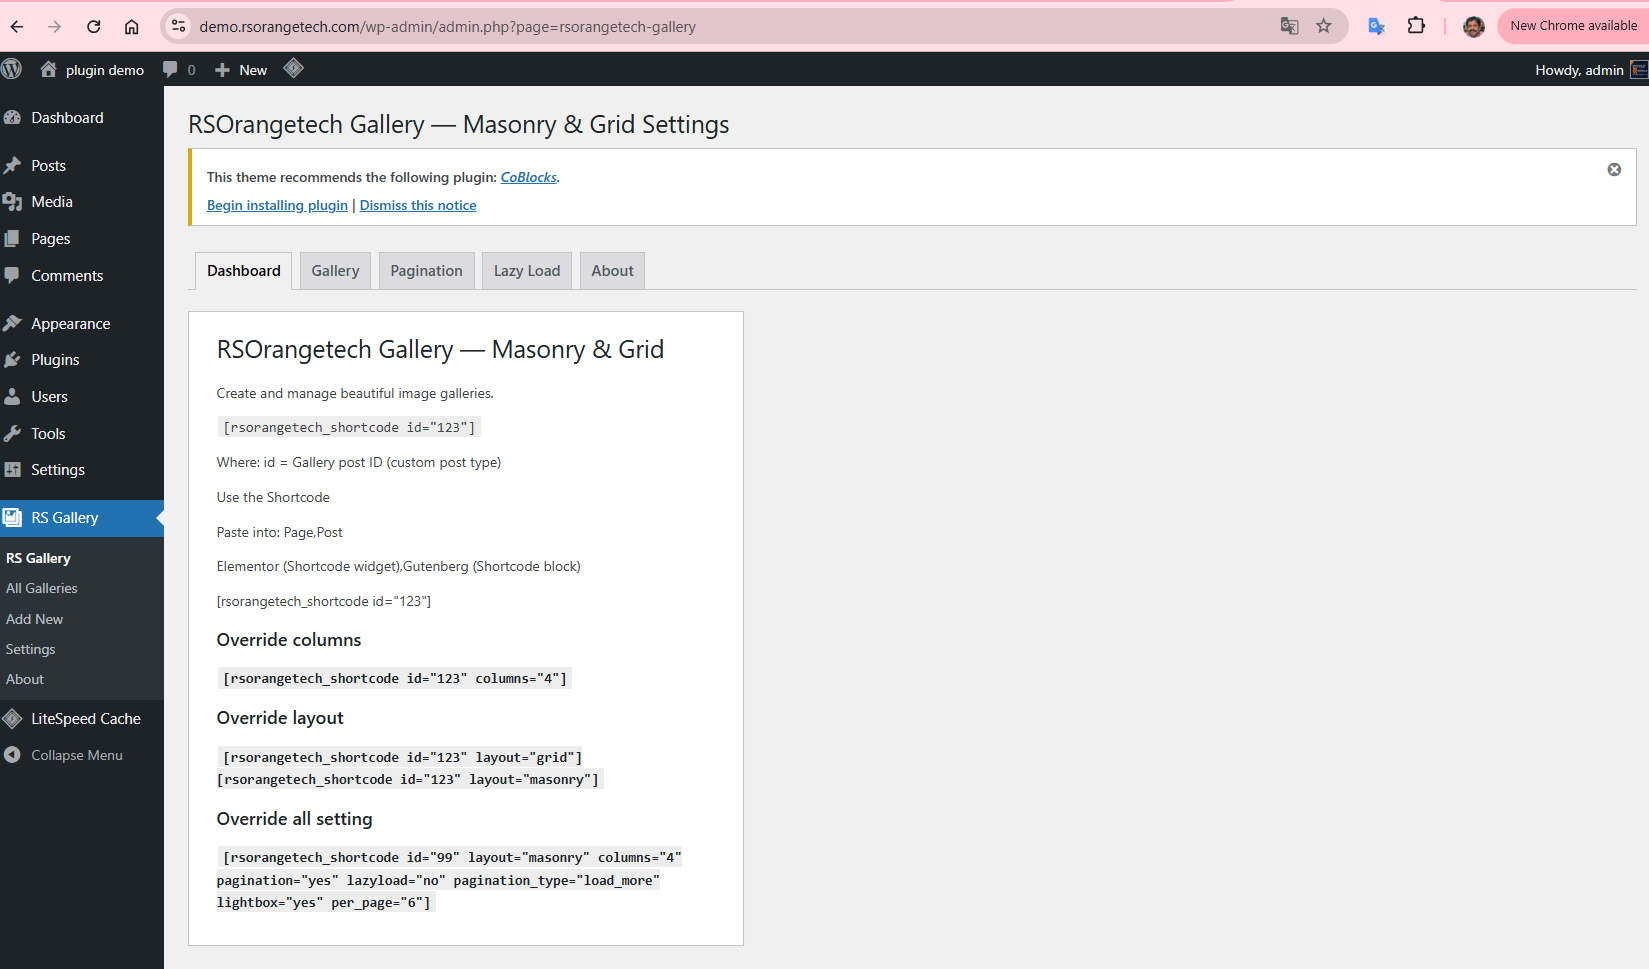Switch to the Gallery tab
Screen dimensions: 1649x969
point(335,271)
